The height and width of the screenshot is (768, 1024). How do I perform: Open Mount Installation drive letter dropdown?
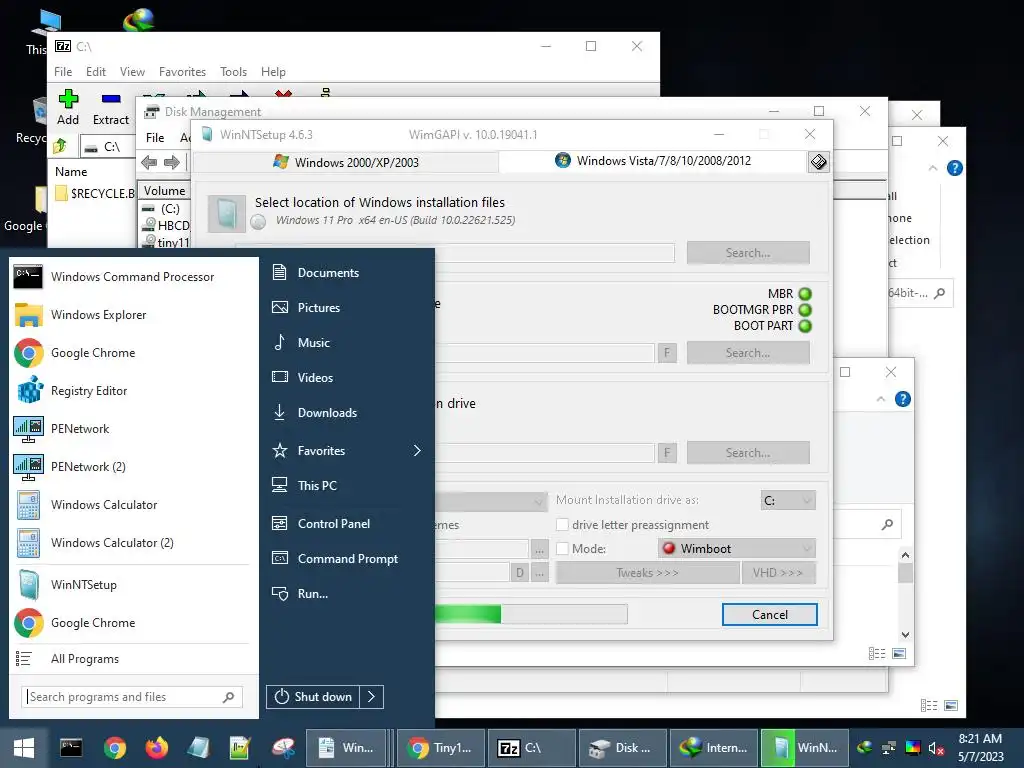point(788,500)
